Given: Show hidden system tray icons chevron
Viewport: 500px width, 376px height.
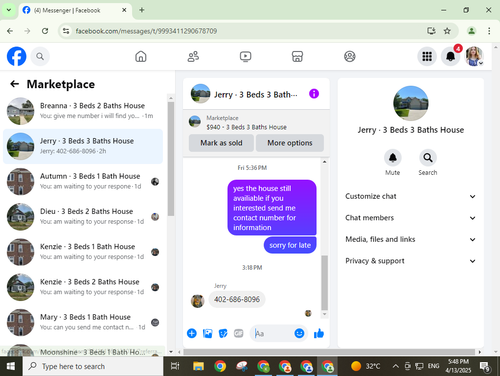Looking at the screenshot, I should click(x=395, y=366).
